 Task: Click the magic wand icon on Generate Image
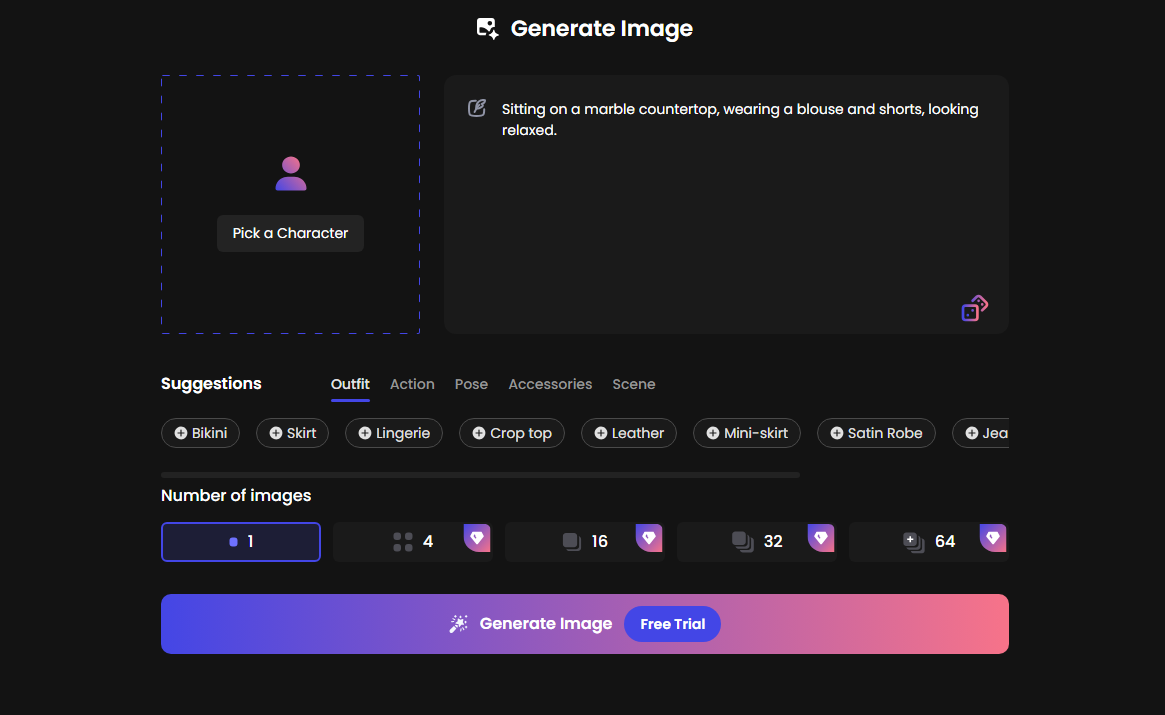point(458,623)
